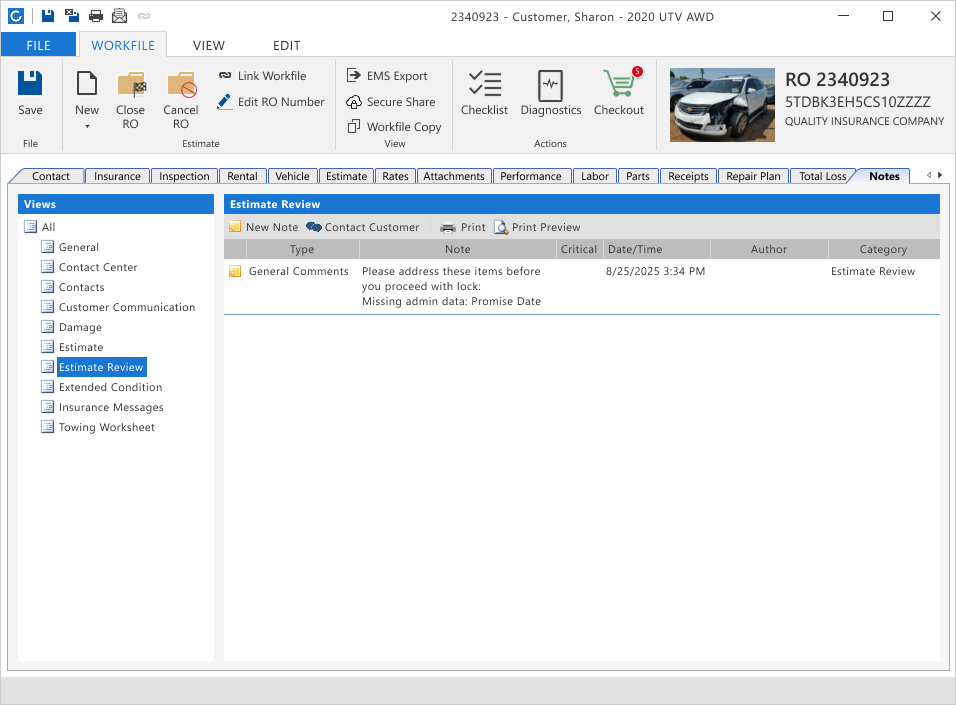Select the General Comments note row
Screen dimensions: 956x705
[582, 286]
